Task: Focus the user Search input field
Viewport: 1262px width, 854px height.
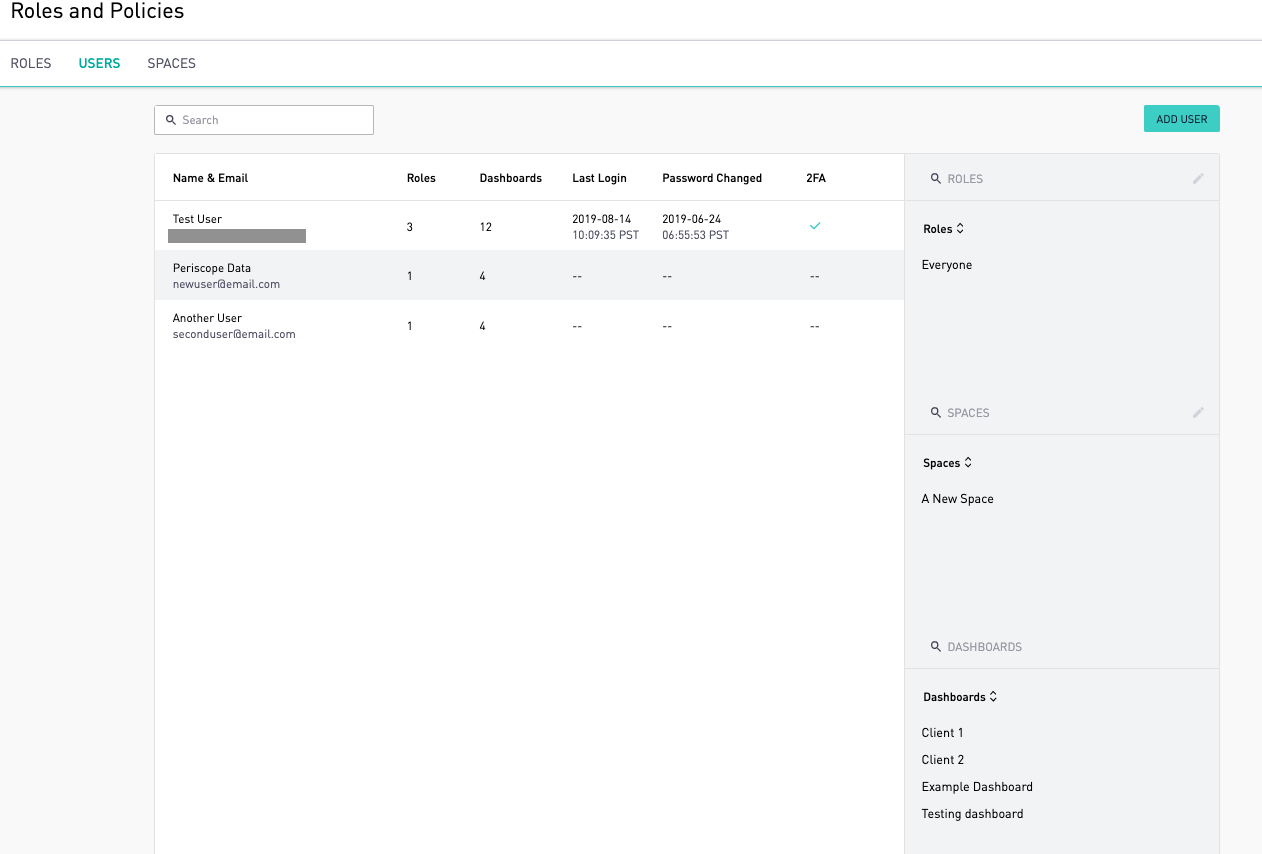Action: [x=264, y=120]
